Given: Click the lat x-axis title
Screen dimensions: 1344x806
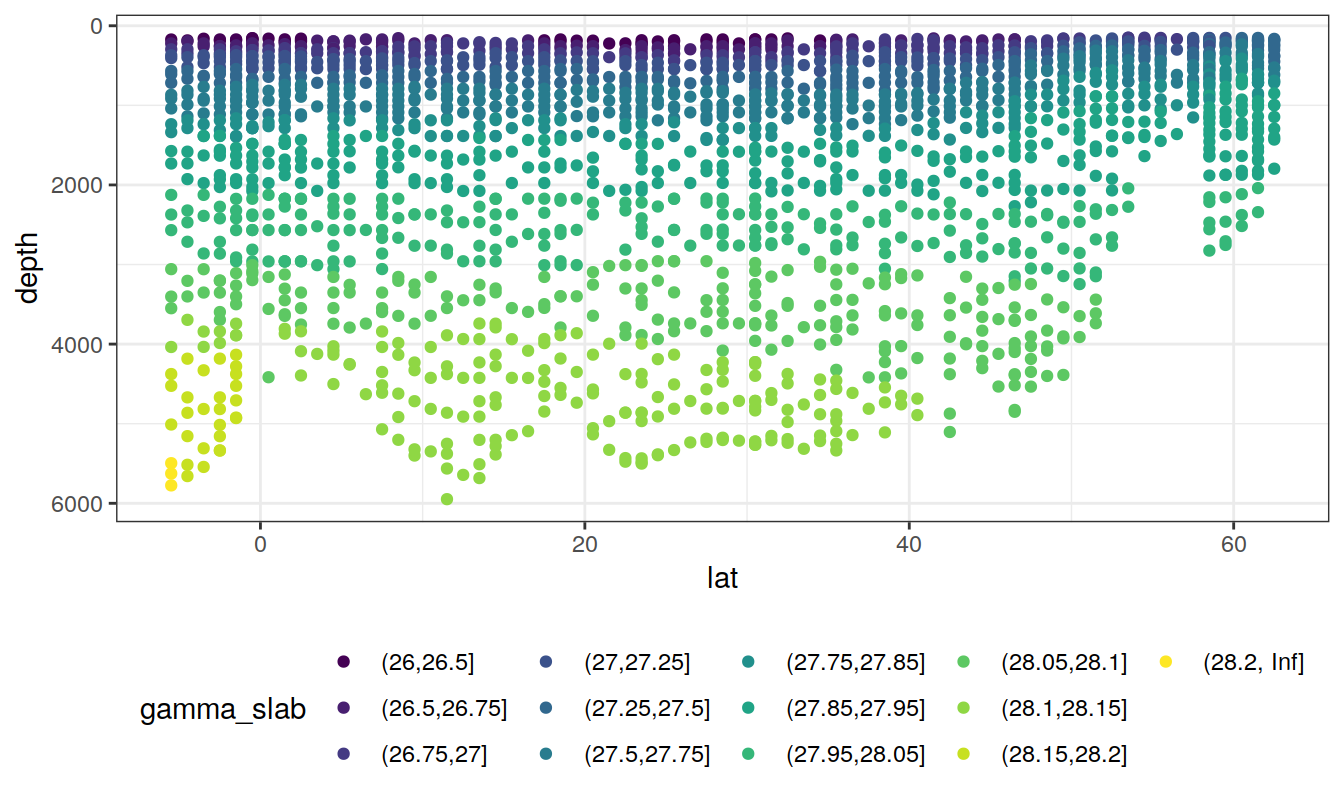Looking at the screenshot, I should point(722,578).
